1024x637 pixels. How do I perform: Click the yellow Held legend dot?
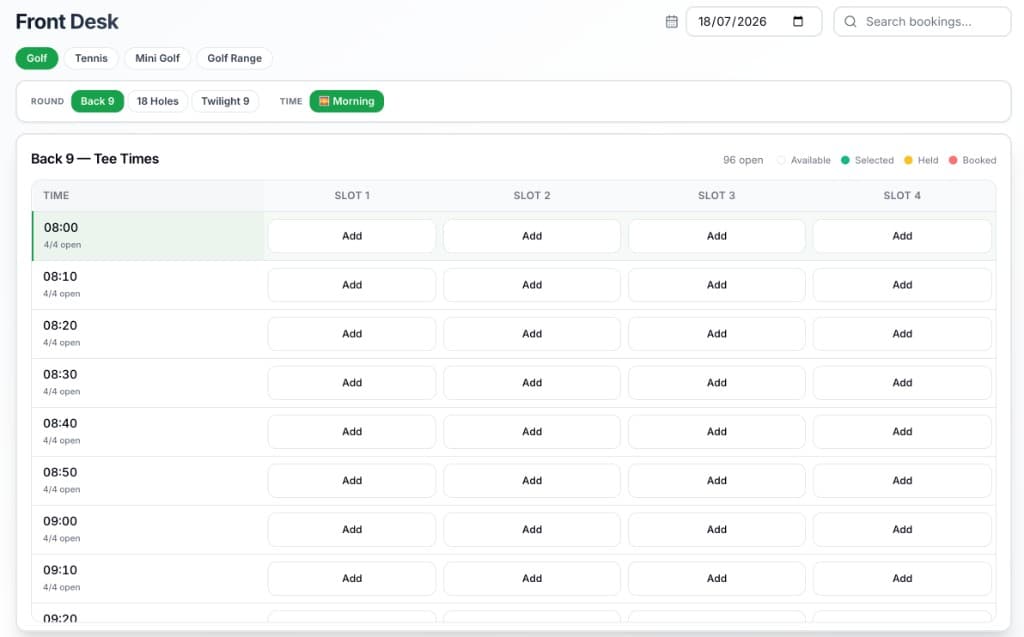click(x=908, y=160)
